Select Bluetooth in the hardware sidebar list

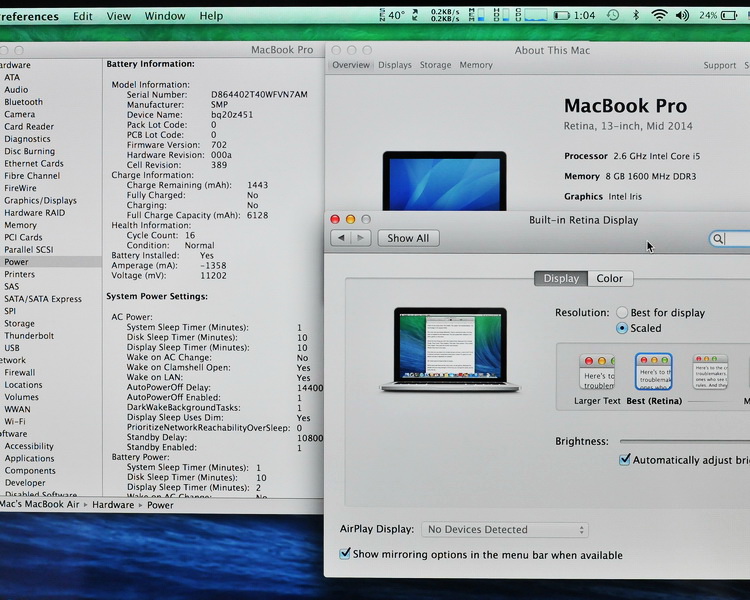23,102
